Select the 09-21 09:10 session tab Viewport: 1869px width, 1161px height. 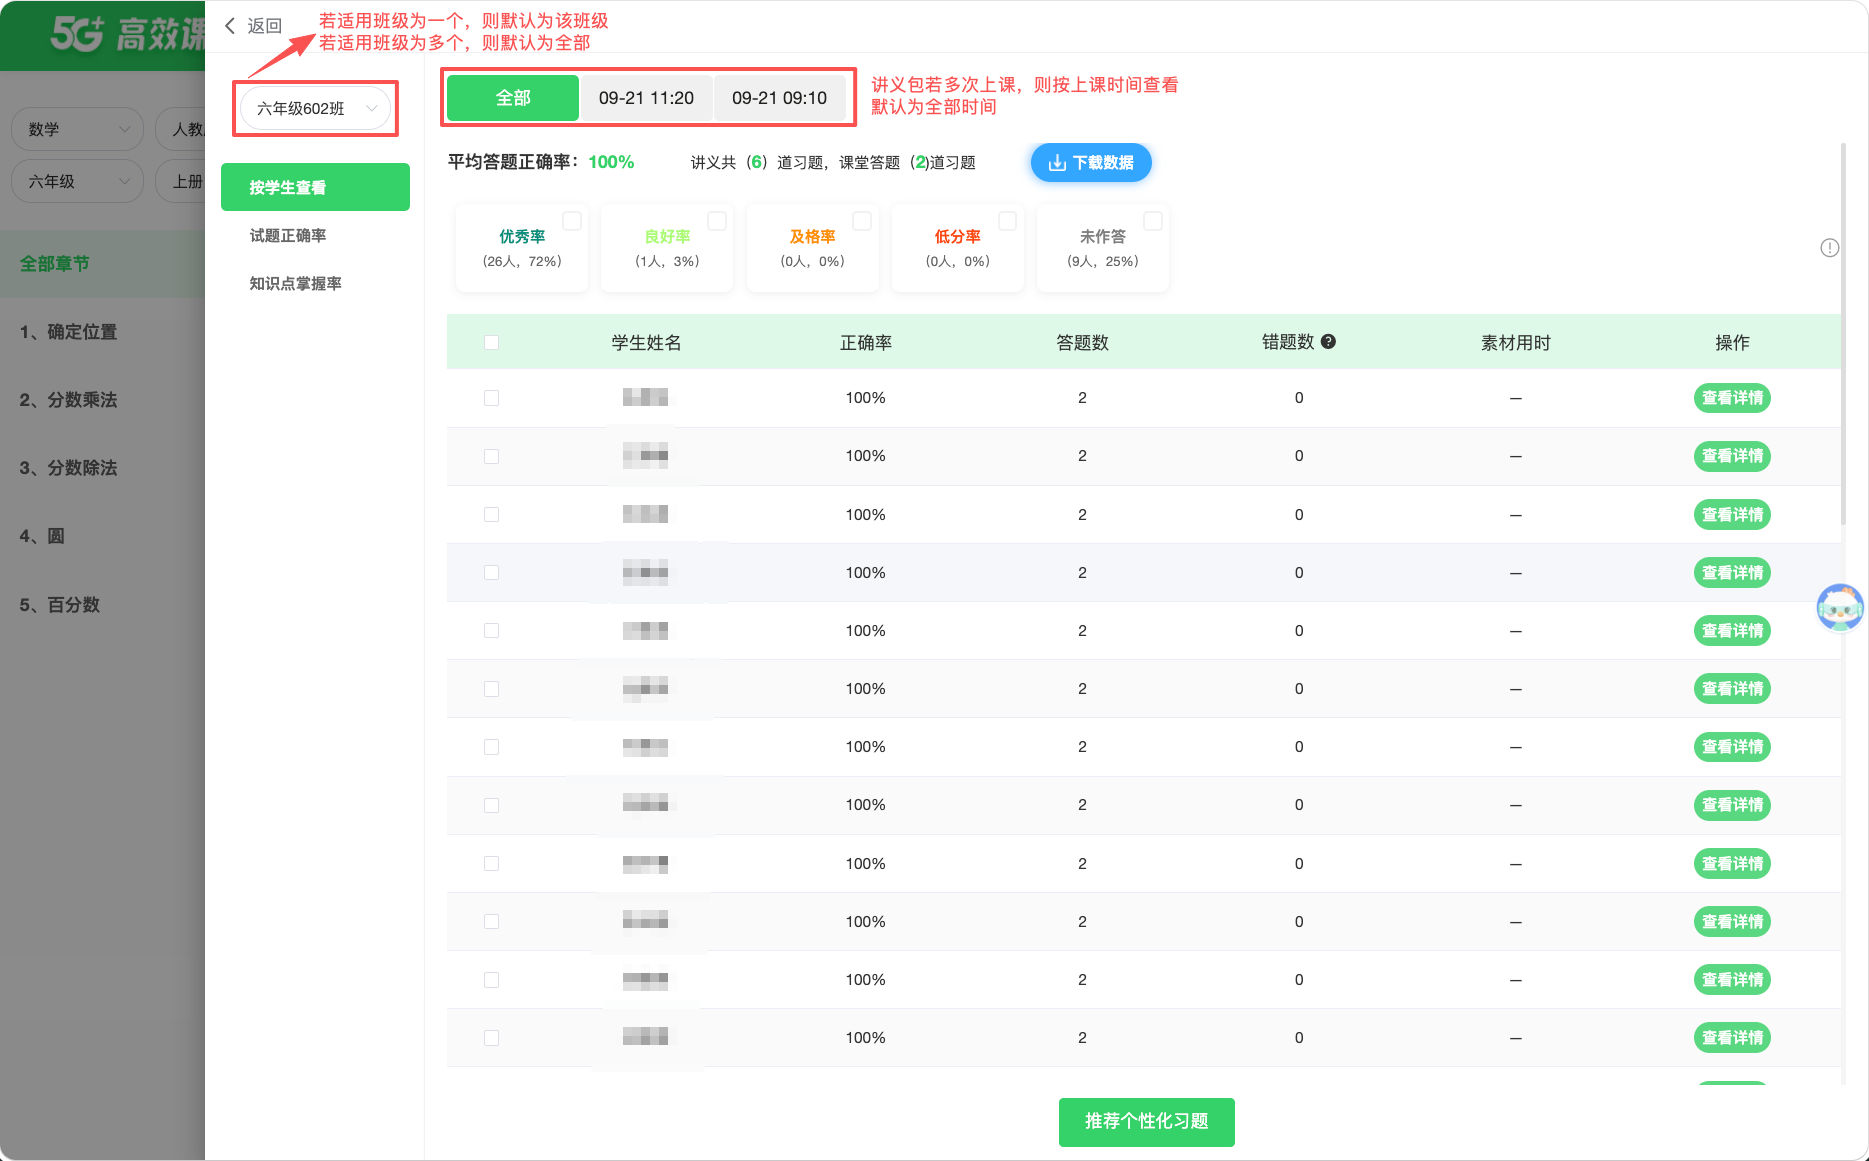coord(779,98)
